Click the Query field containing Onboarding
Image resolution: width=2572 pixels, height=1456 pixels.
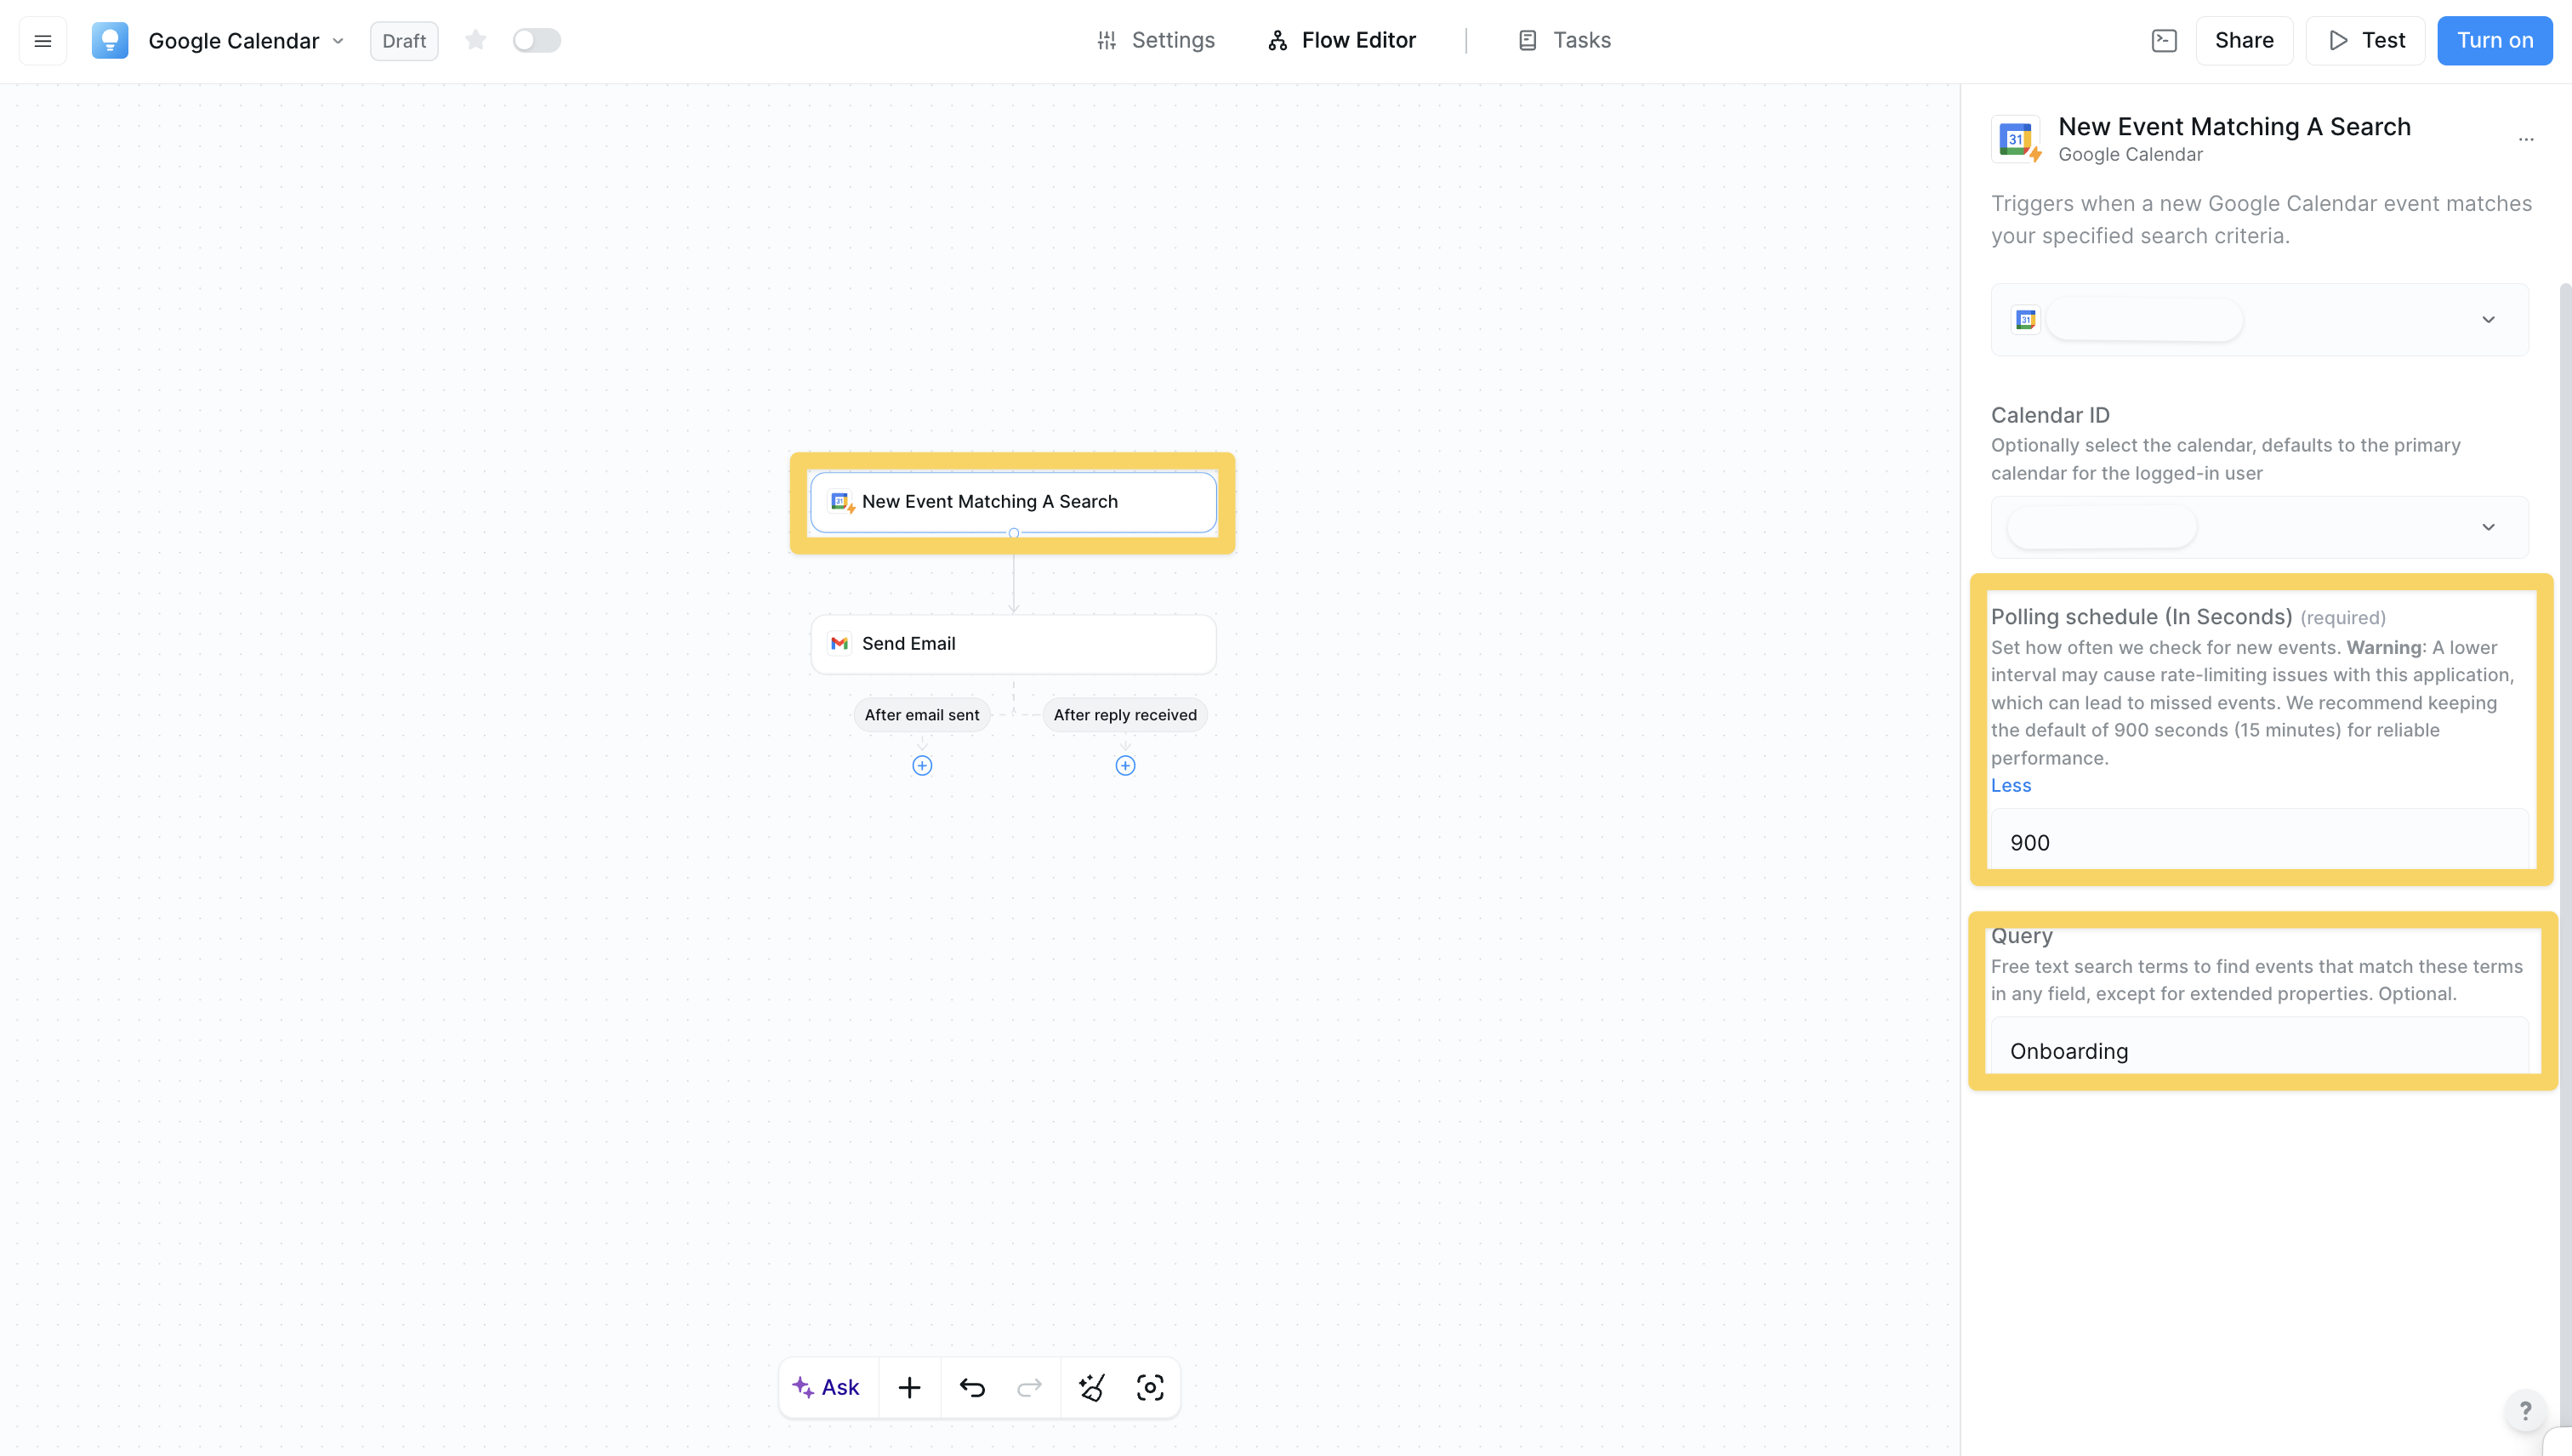[2258, 1051]
